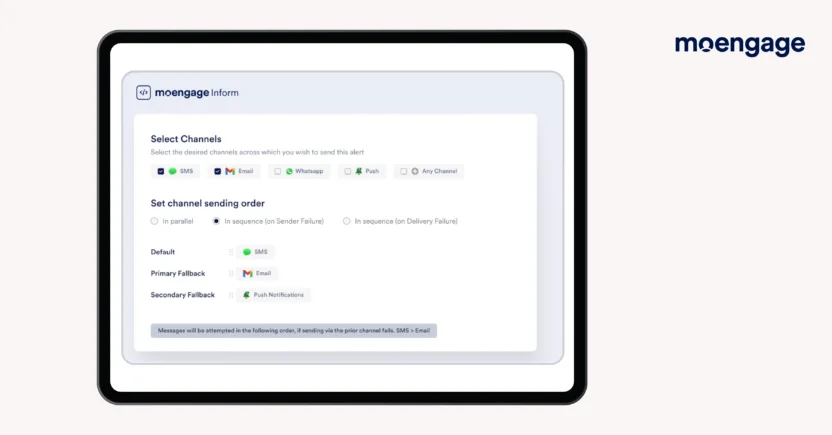The height and width of the screenshot is (435, 832).
Task: Click the SMS chip in the Default row
Action: click(255, 252)
